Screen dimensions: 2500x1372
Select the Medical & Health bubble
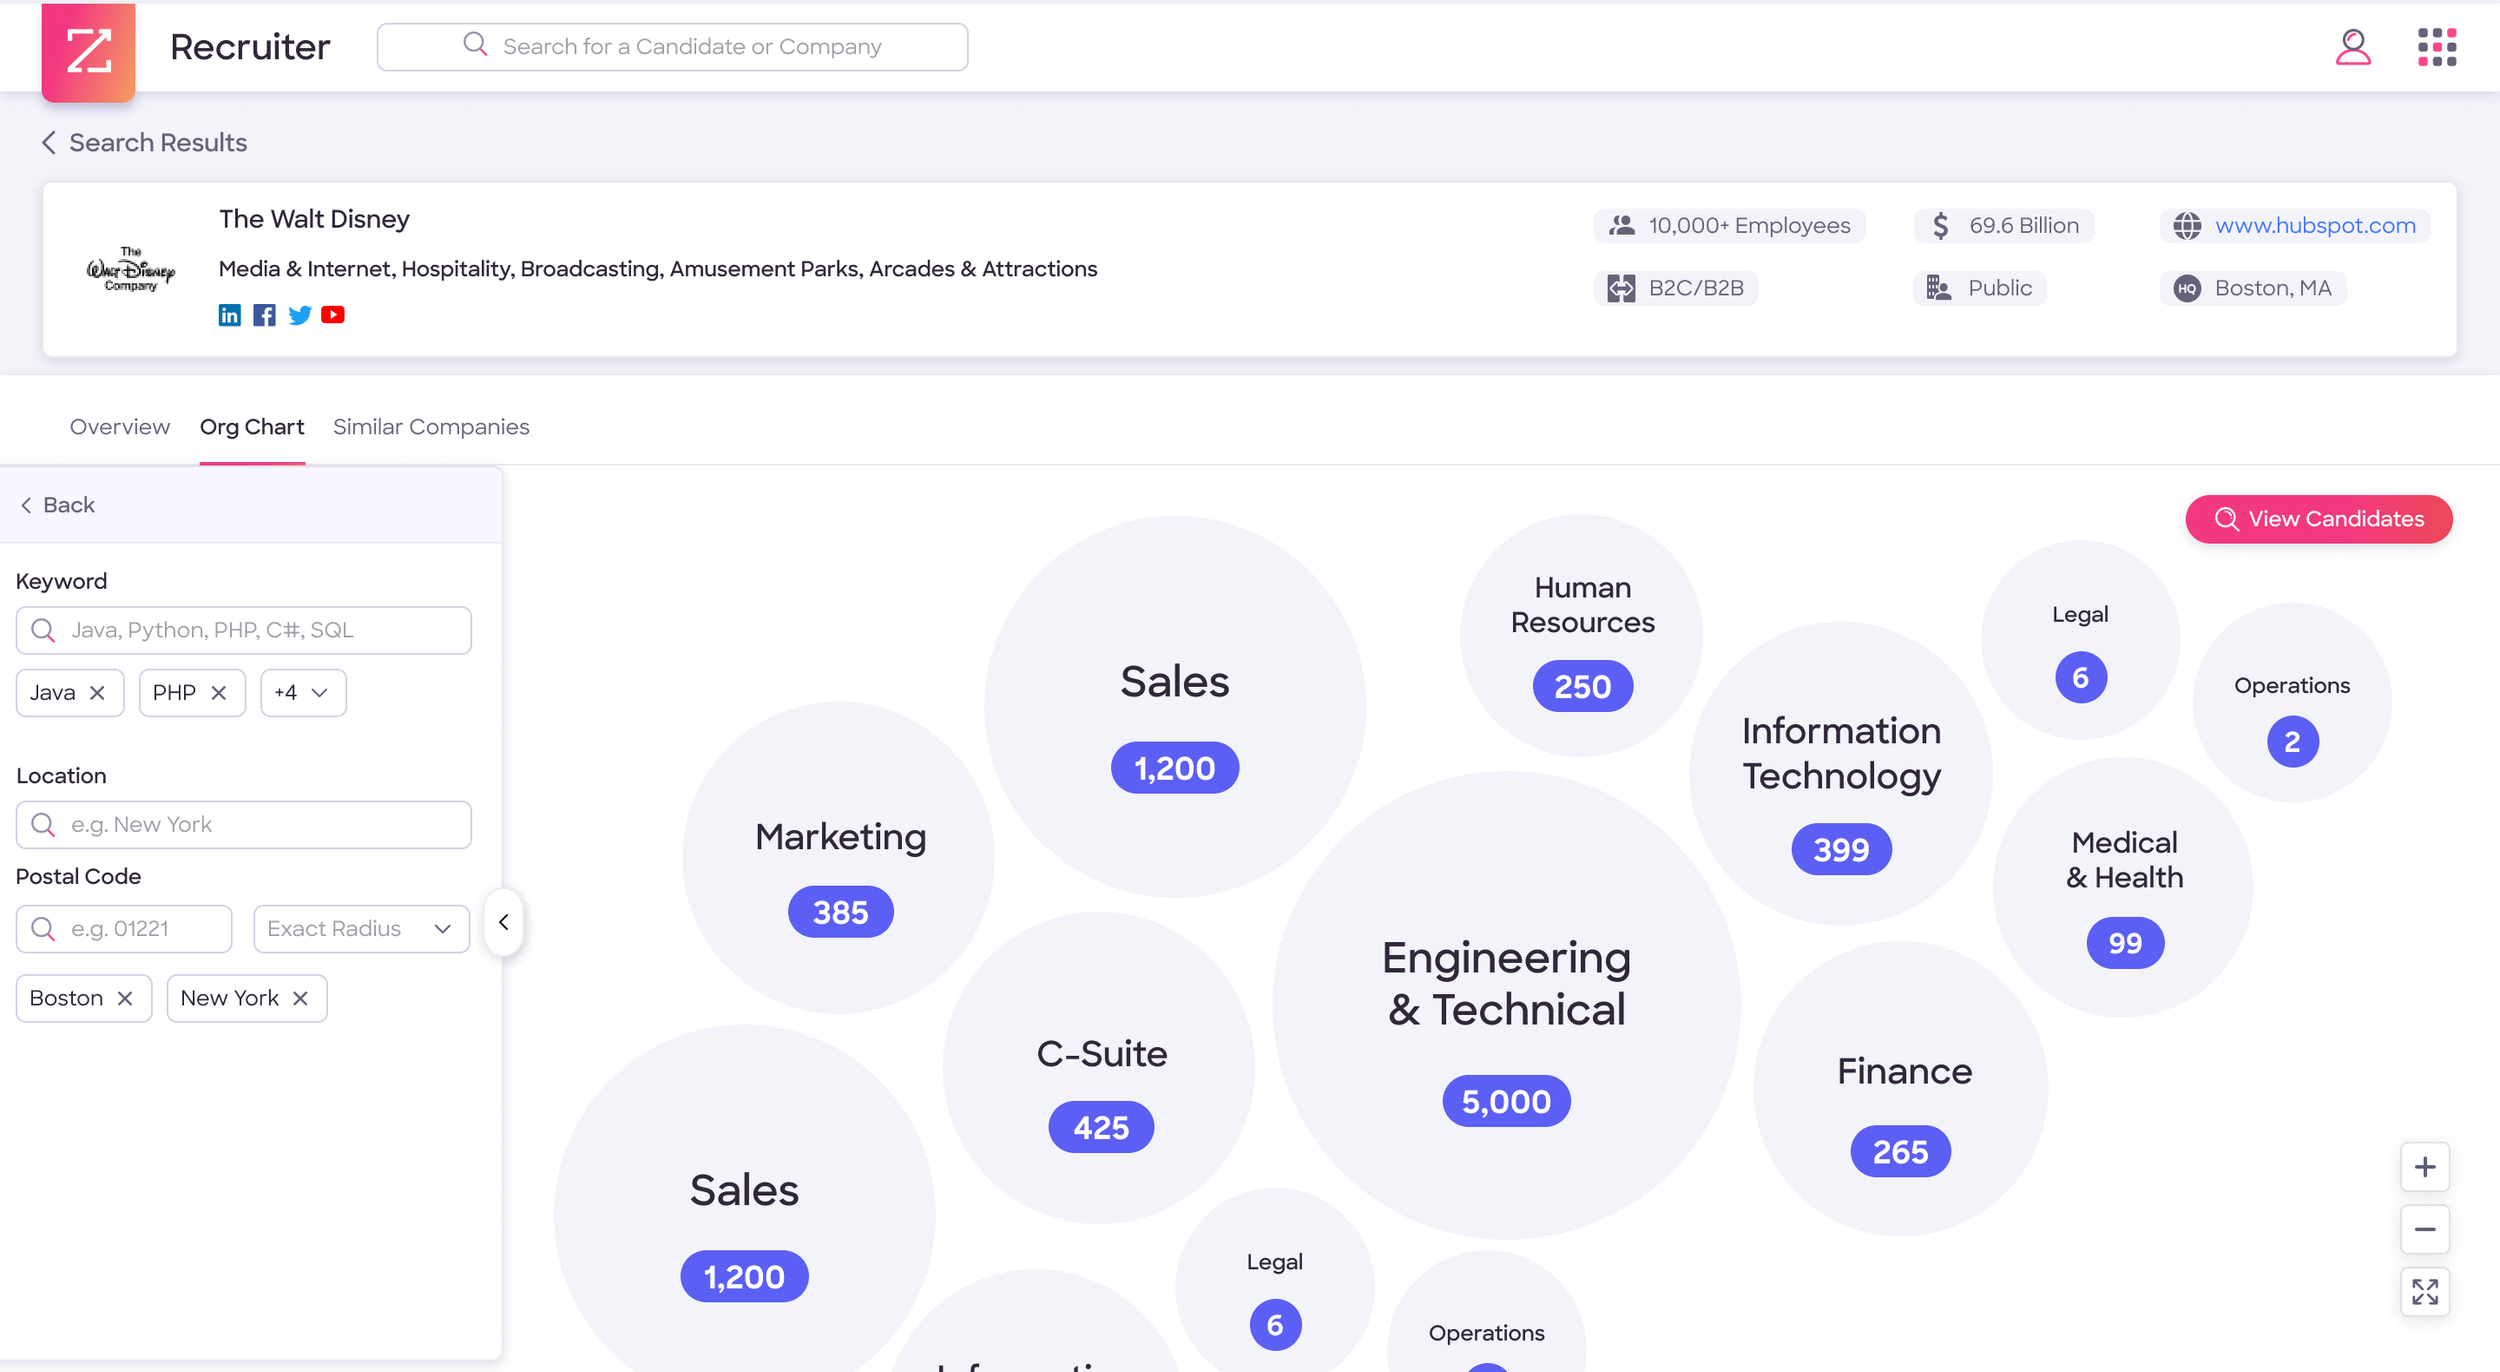[2123, 887]
